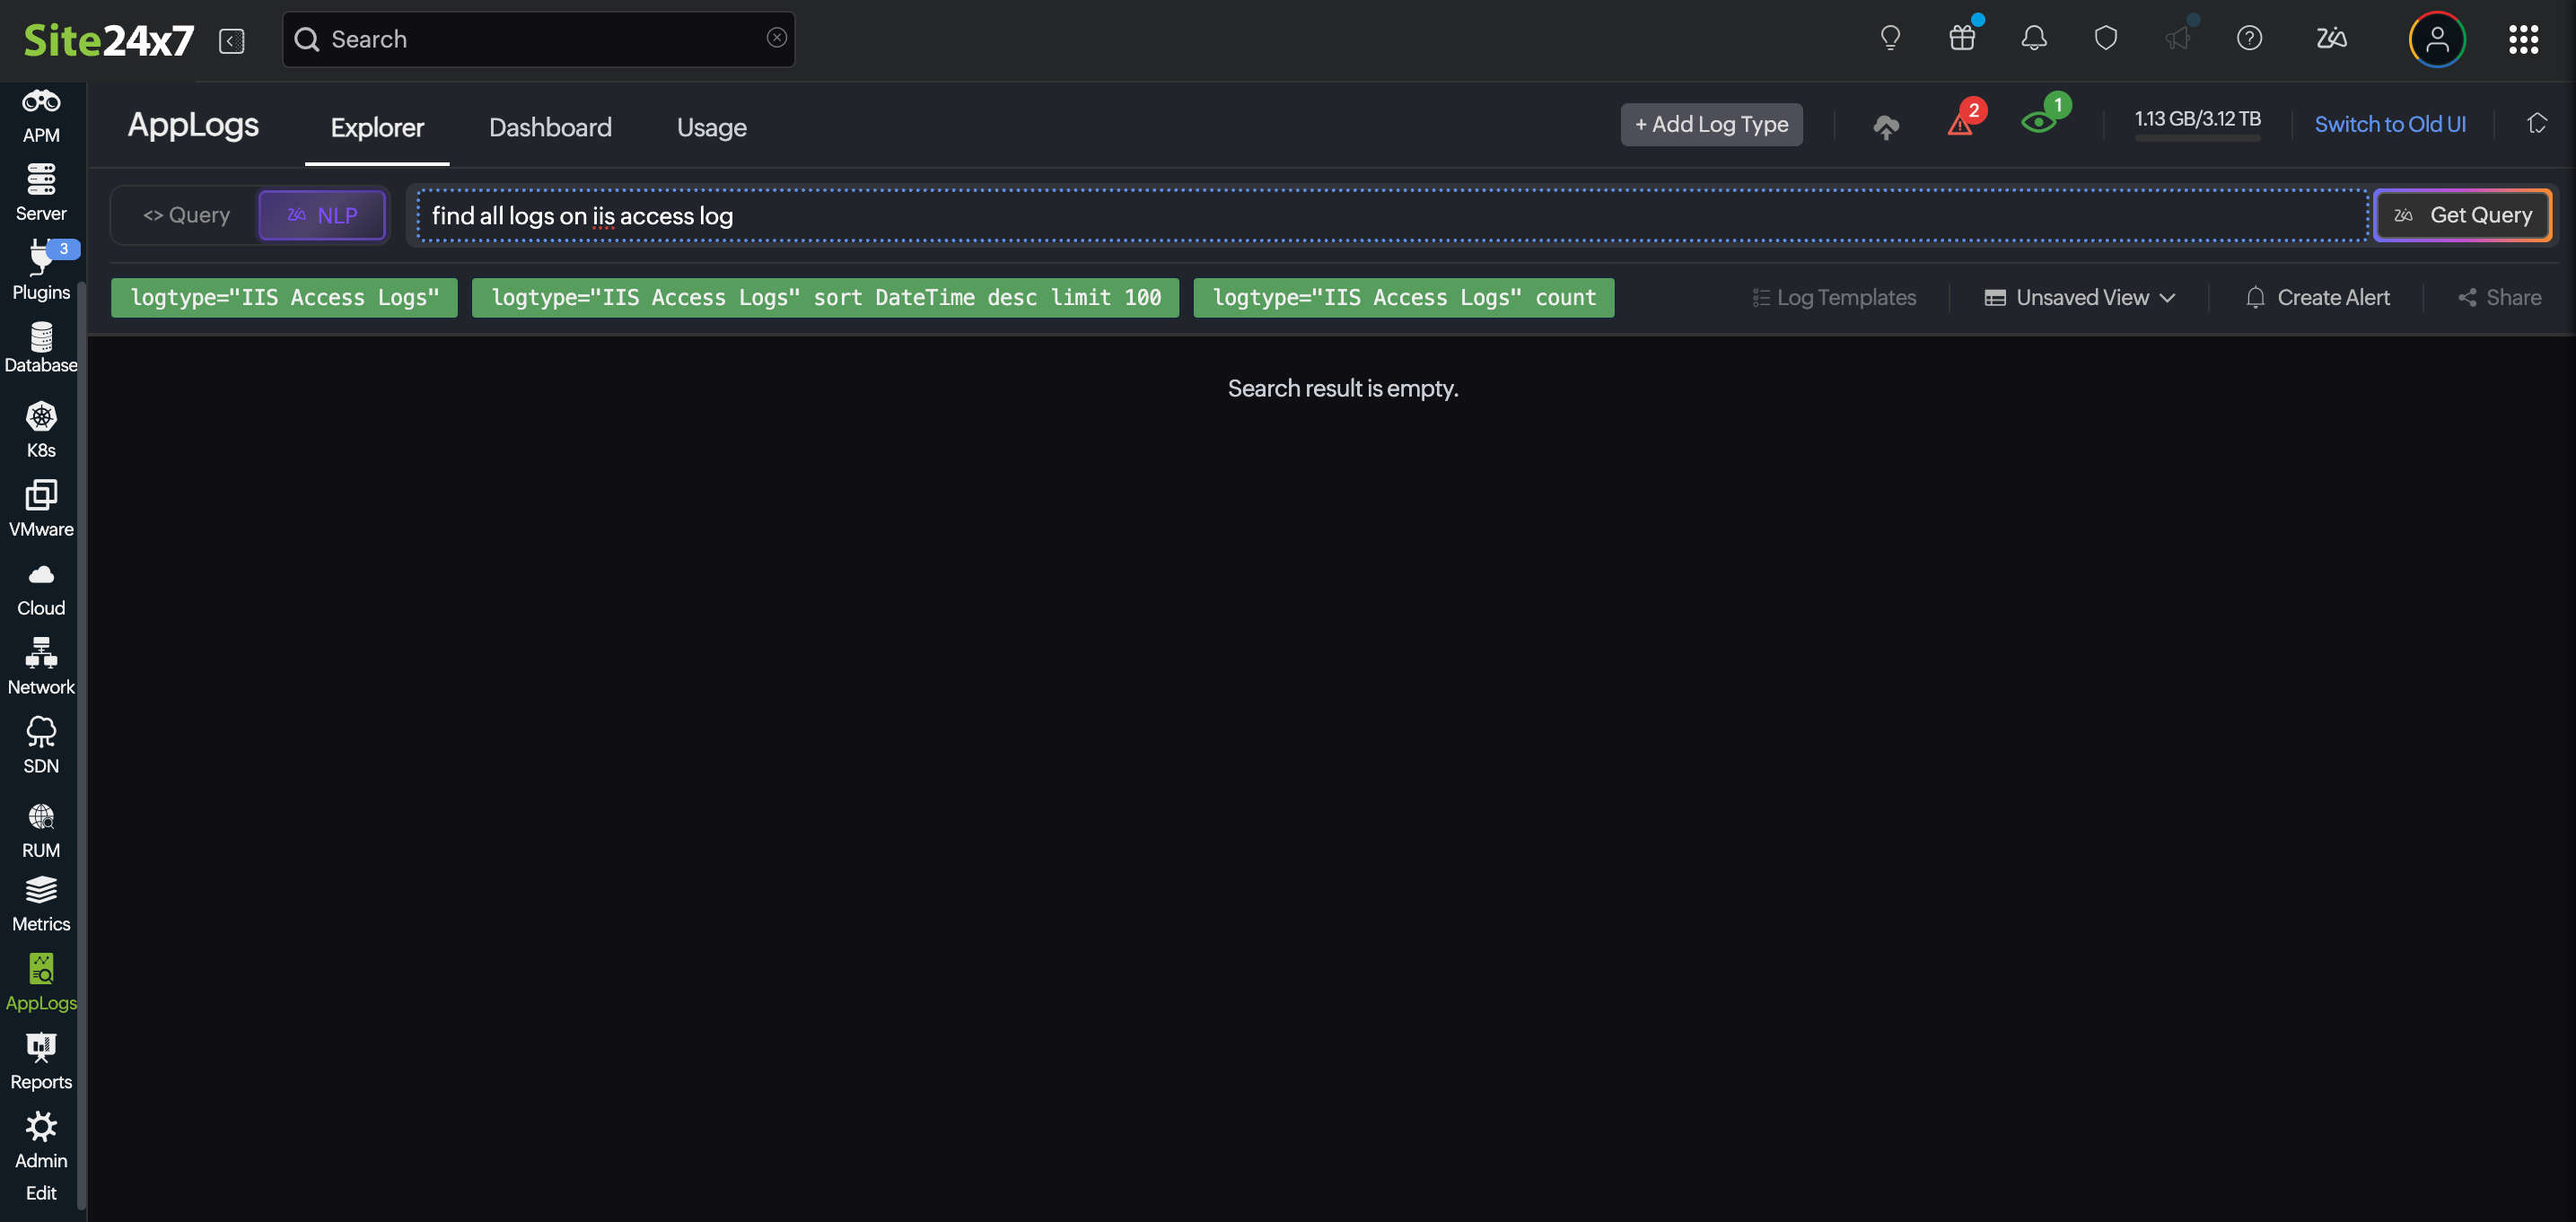Click the shield security icon
Image resolution: width=2576 pixels, height=1222 pixels.
[x=2106, y=38]
